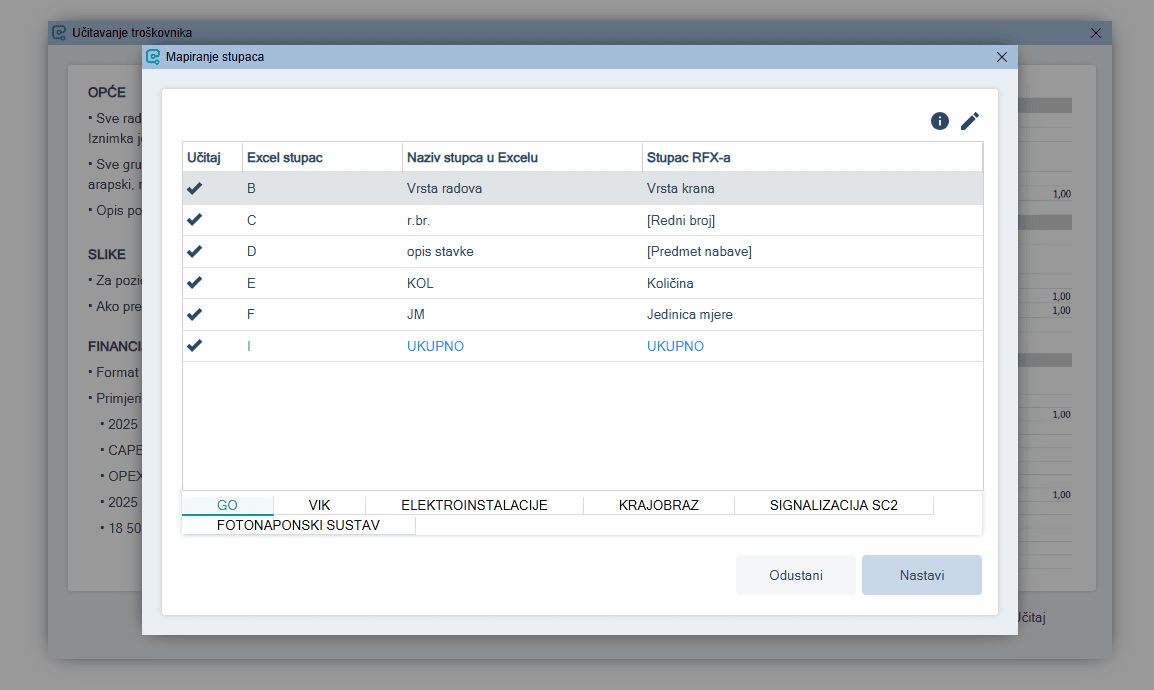Select the 'opis stavke' row cell
The height and width of the screenshot is (690, 1154).
click(440, 252)
